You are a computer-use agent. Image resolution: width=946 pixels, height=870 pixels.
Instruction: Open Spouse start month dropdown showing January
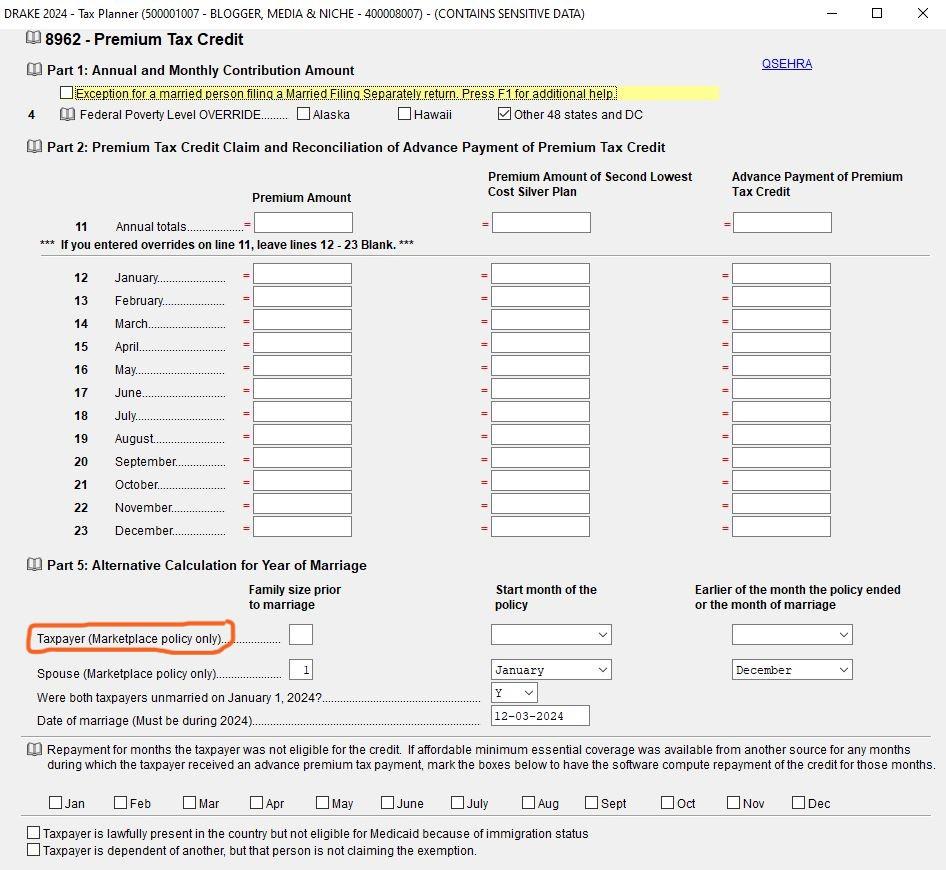click(x=551, y=670)
